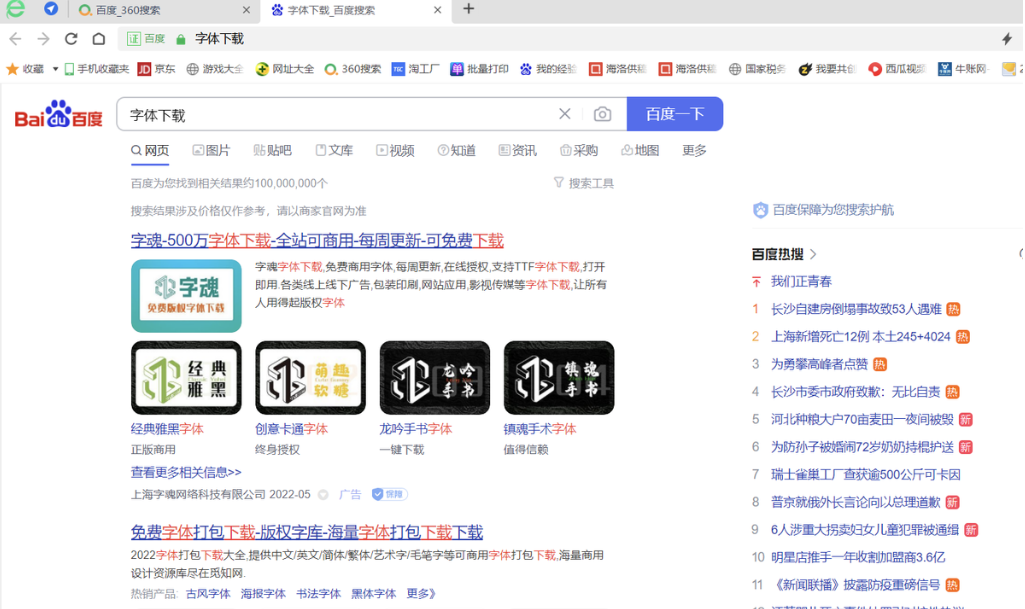Viewport: 1025px width, 609px height.
Task: Open the 360搜索 bookmark
Action: [x=353, y=69]
